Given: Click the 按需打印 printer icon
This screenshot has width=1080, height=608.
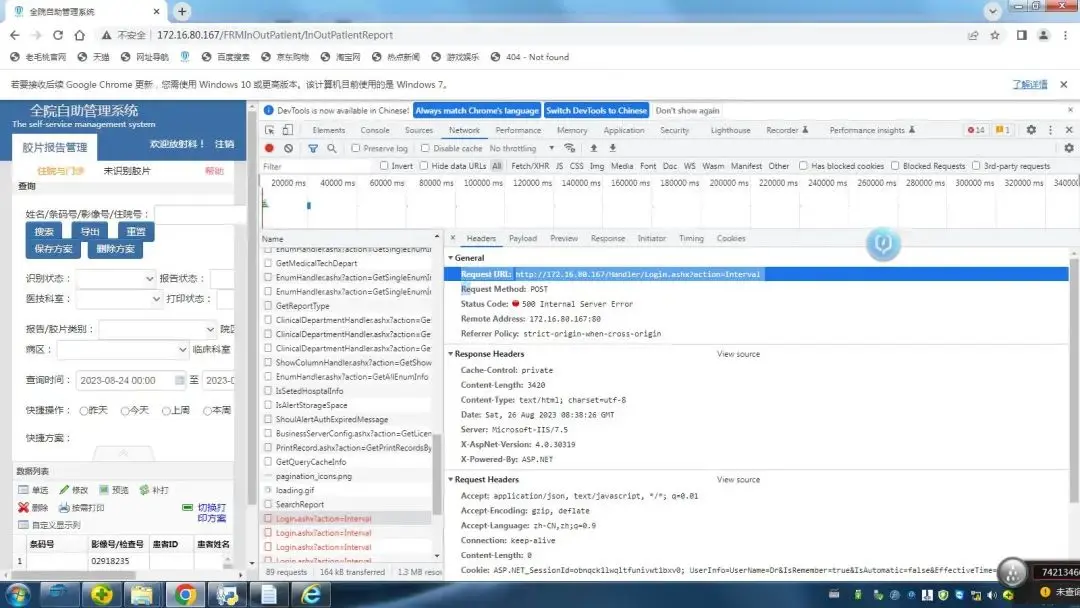Looking at the screenshot, I should click(64, 507).
